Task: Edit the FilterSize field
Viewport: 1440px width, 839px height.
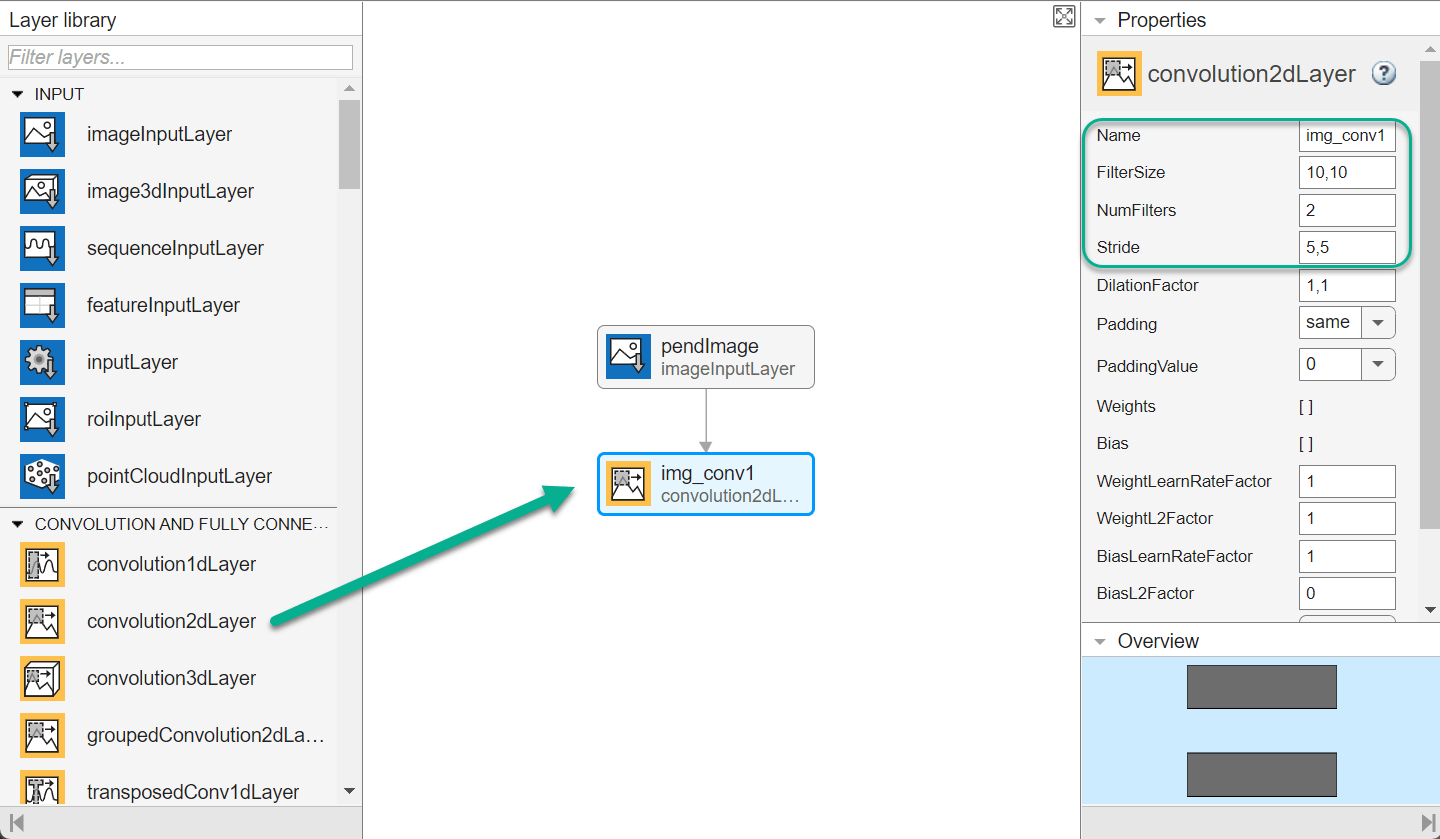Action: click(x=1346, y=172)
